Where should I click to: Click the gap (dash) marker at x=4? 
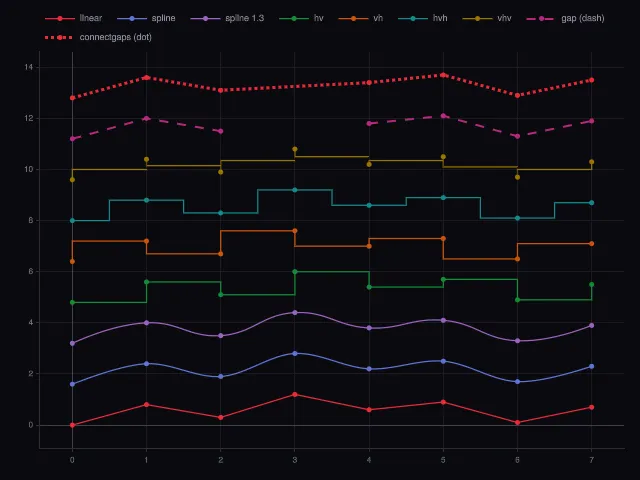[x=369, y=124]
